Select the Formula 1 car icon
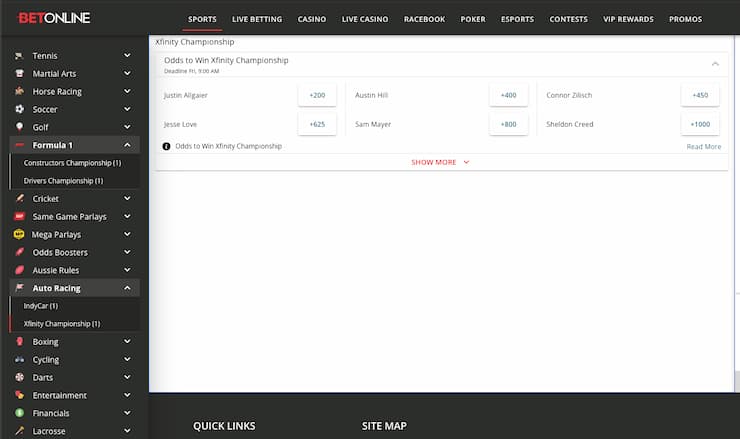The width and height of the screenshot is (740, 439). coord(19,145)
